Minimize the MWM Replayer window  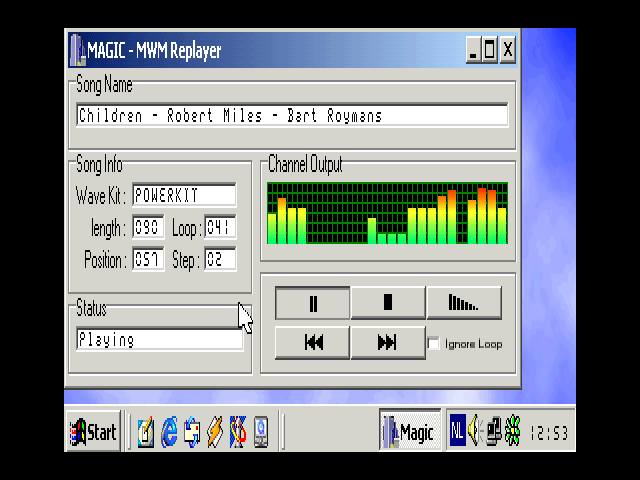[473, 50]
